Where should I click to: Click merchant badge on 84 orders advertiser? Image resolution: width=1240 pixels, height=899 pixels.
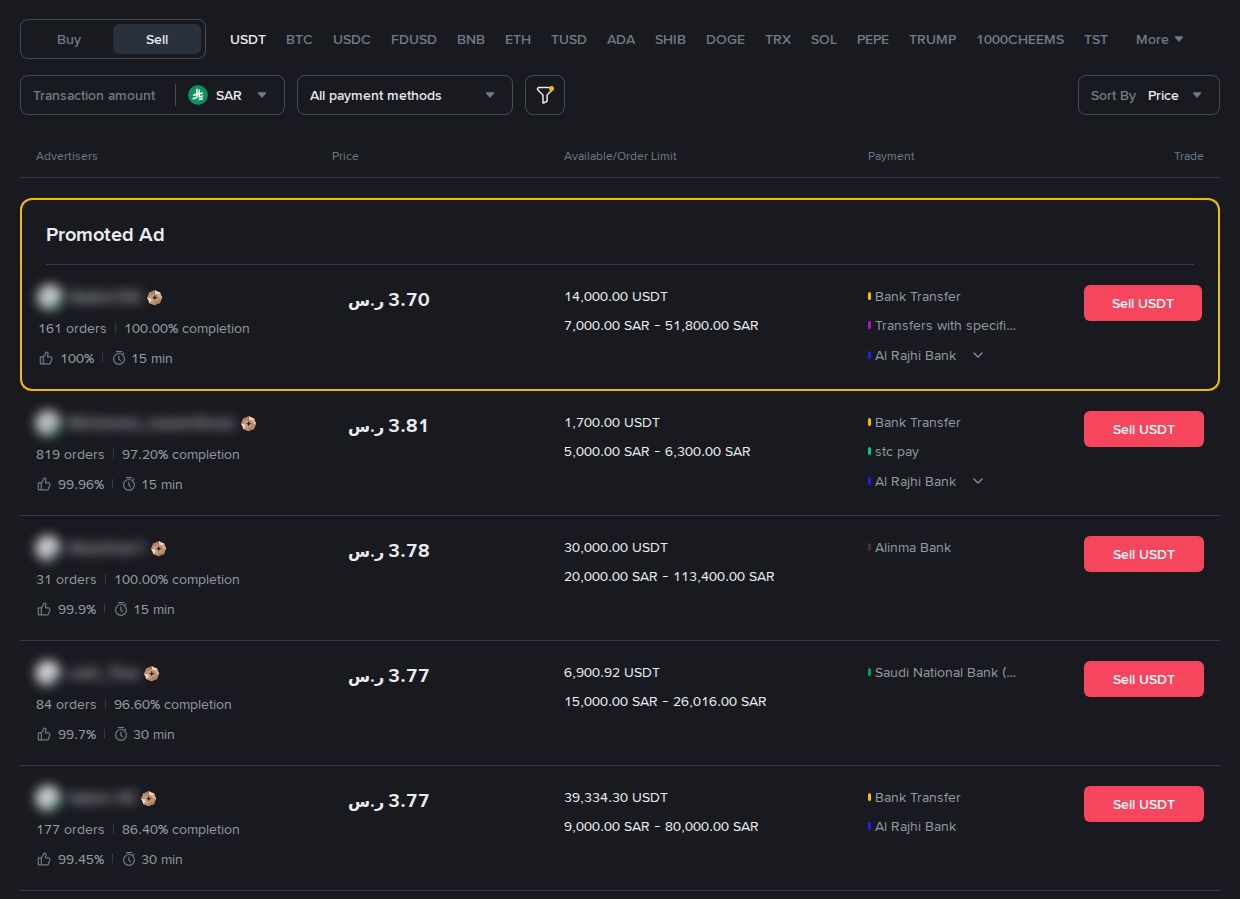pyautogui.click(x=151, y=673)
